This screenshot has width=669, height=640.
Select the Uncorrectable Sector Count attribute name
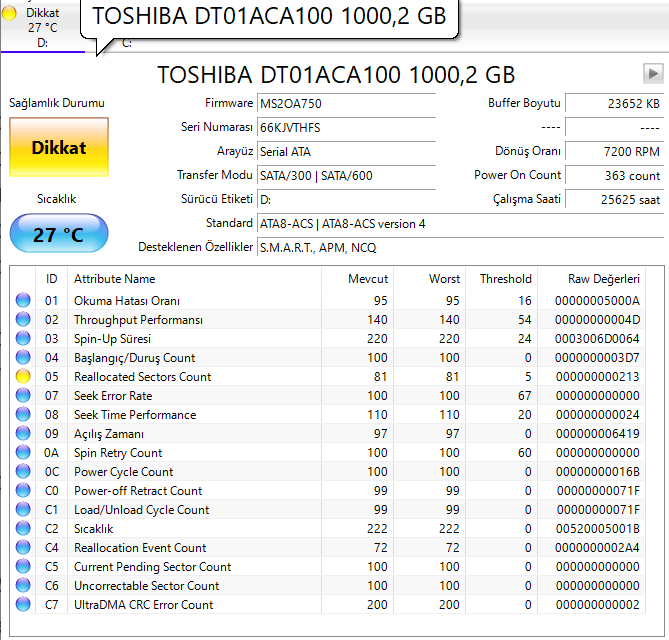pos(146,585)
